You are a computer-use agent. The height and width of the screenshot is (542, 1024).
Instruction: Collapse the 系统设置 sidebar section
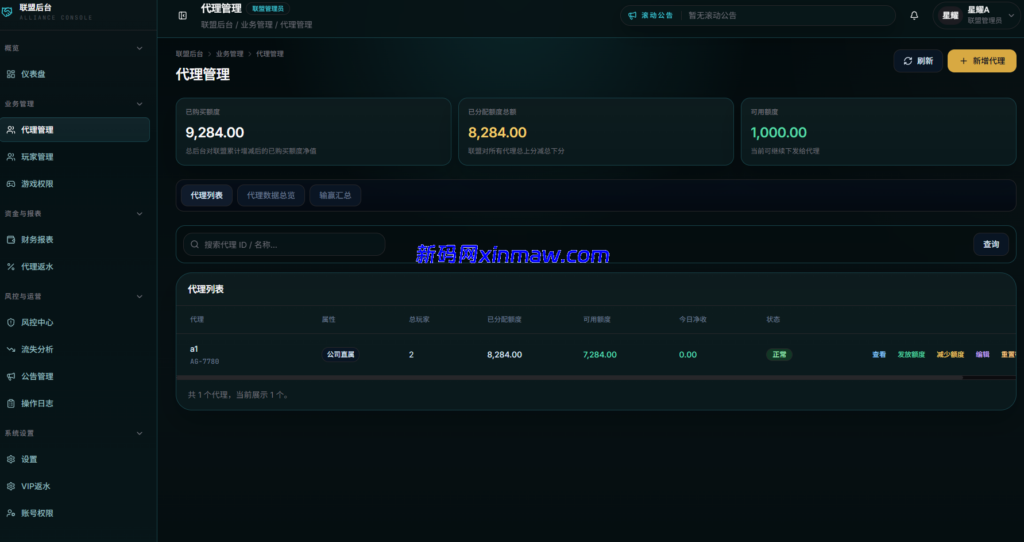[139, 433]
